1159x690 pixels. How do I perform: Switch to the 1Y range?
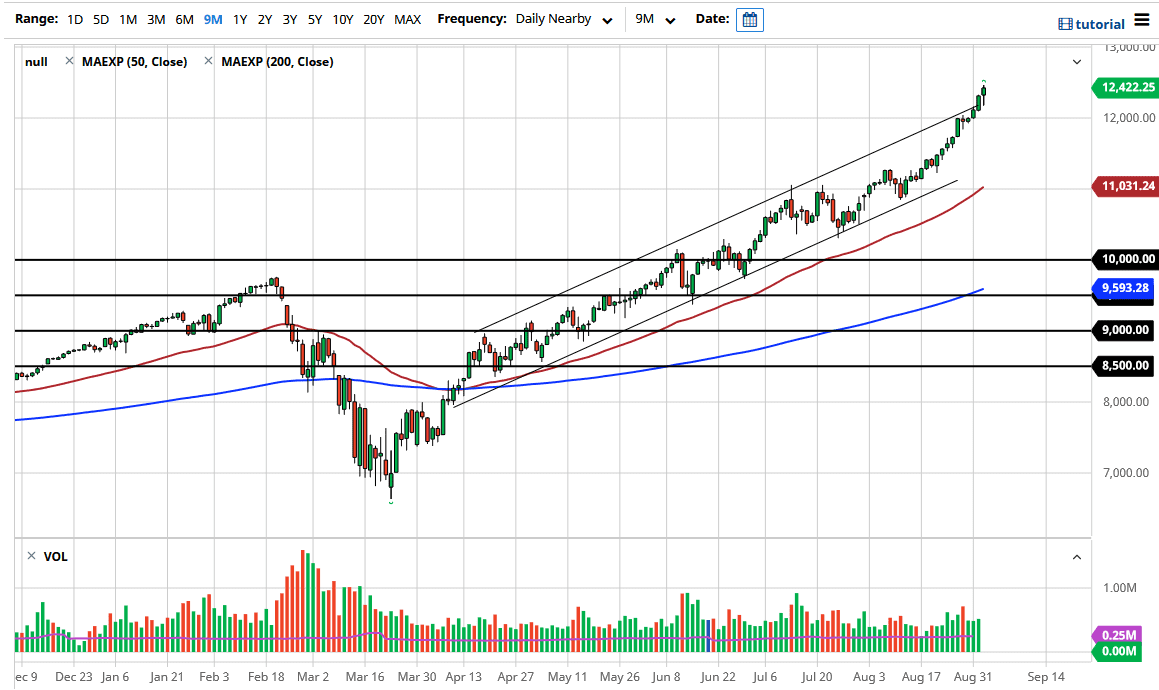click(238, 18)
